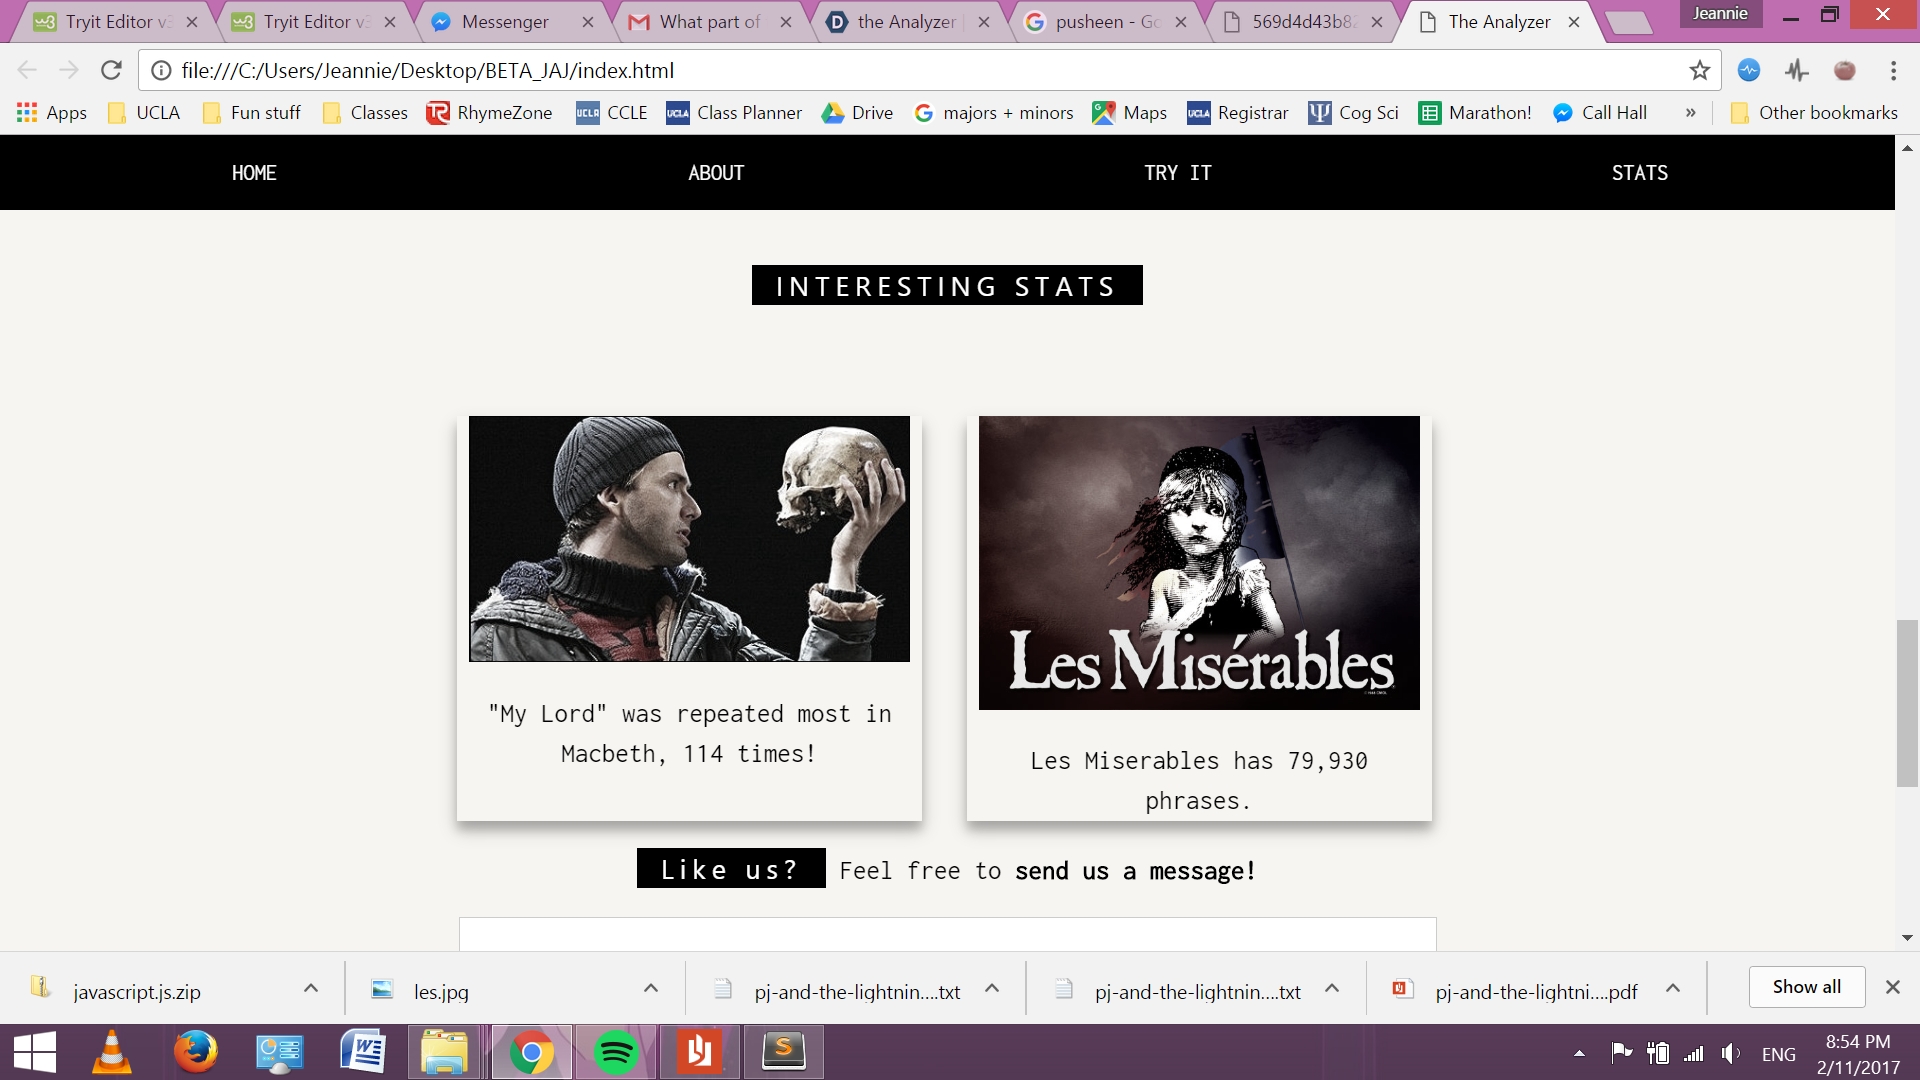
Task: Open the ABOUT navigation link
Action: click(716, 173)
